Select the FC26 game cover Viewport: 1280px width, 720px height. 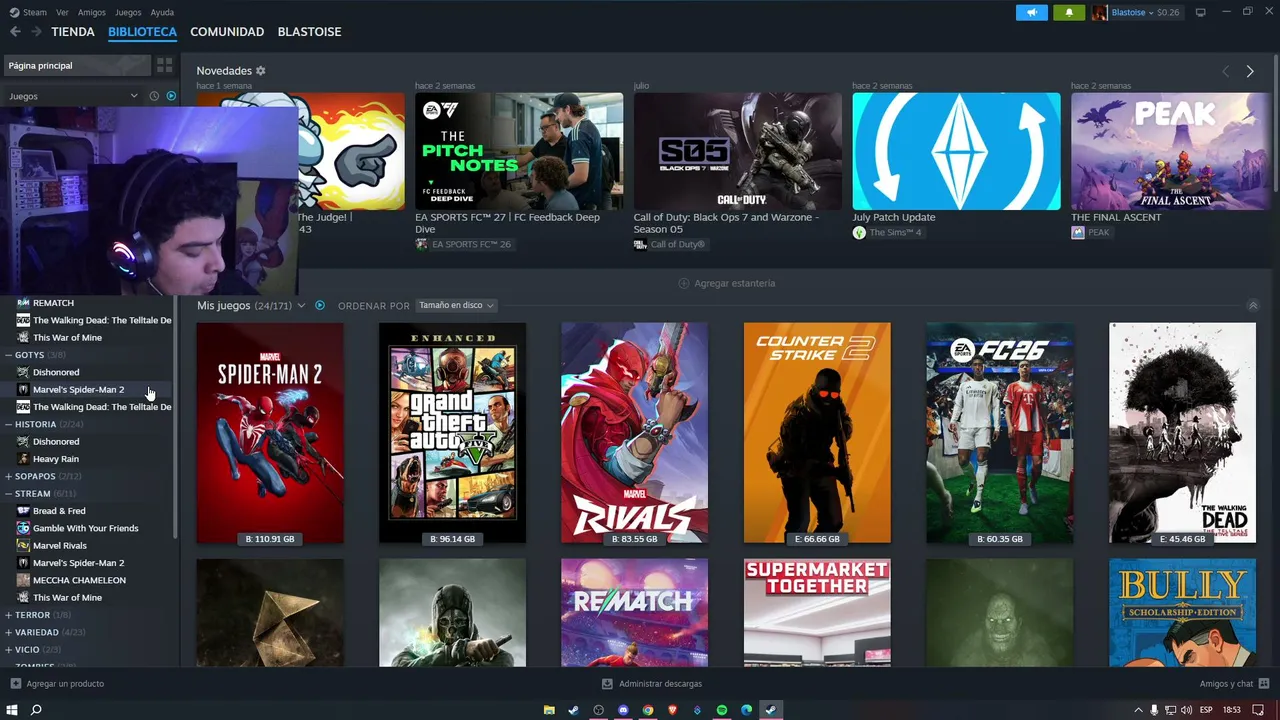tap(1000, 433)
